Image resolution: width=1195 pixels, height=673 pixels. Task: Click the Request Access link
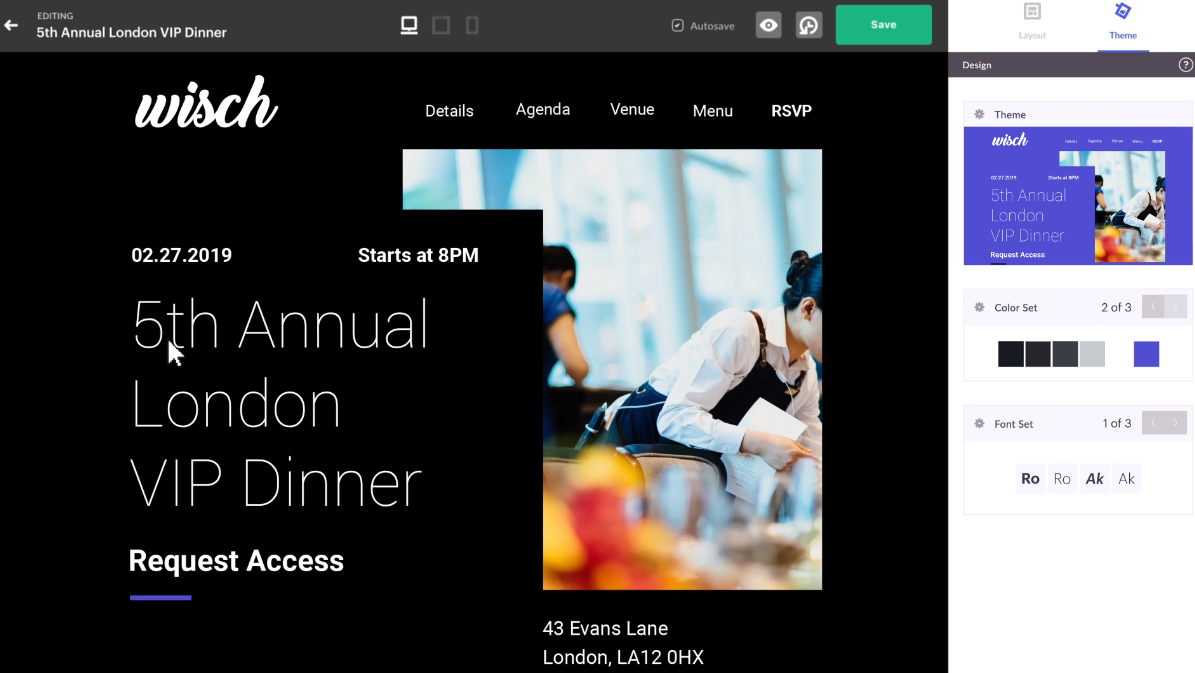tap(236, 561)
